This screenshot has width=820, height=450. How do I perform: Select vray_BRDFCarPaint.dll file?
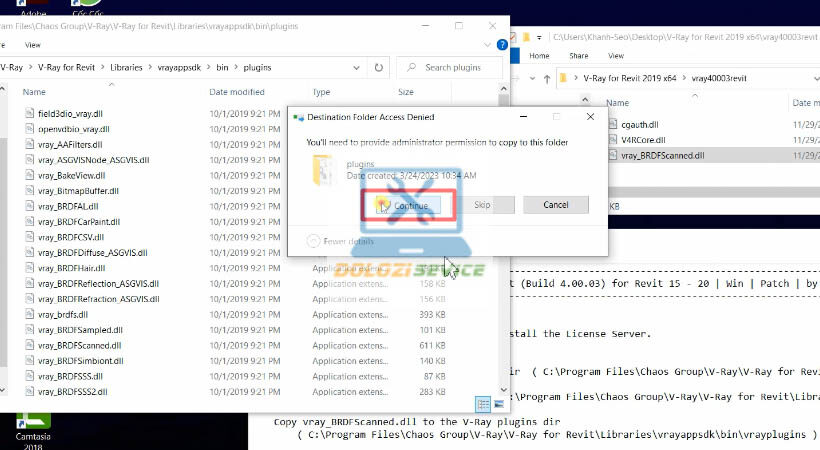click(x=79, y=221)
